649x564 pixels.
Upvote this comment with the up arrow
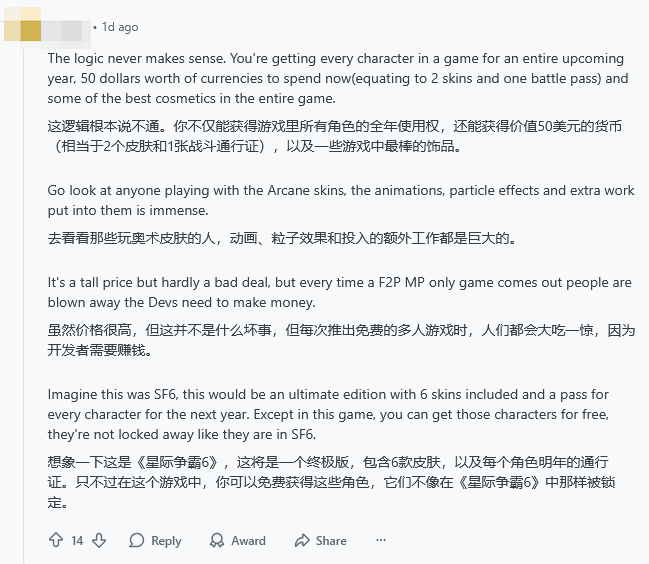point(56,540)
